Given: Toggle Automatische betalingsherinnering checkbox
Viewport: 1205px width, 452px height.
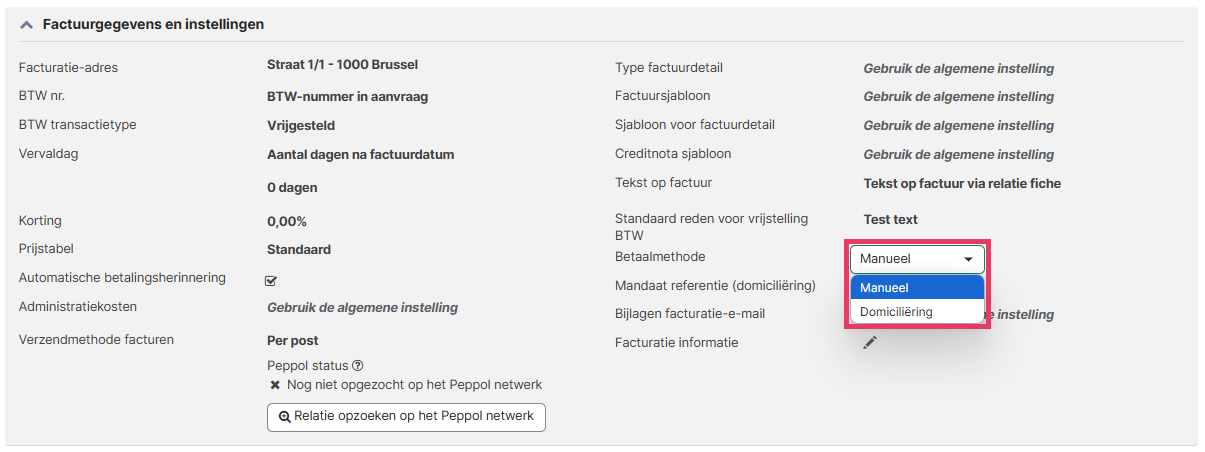Looking at the screenshot, I should (271, 280).
